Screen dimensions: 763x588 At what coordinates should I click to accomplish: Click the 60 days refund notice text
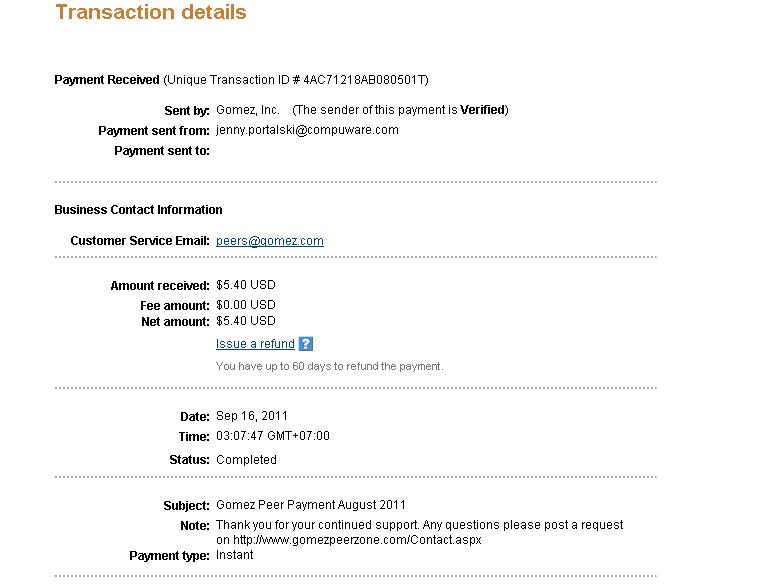[329, 366]
